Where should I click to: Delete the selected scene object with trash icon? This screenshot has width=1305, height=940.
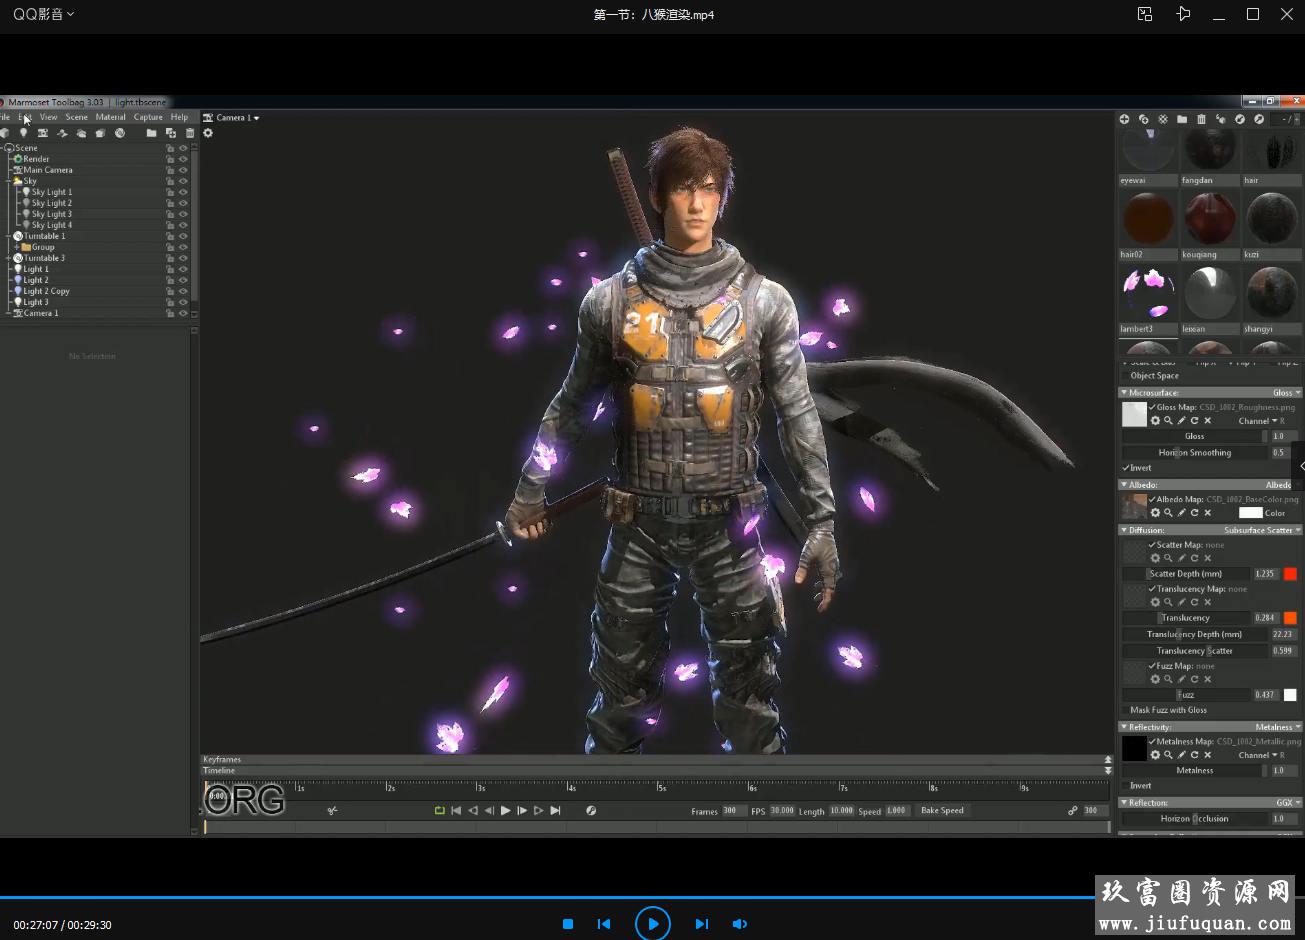(x=190, y=133)
